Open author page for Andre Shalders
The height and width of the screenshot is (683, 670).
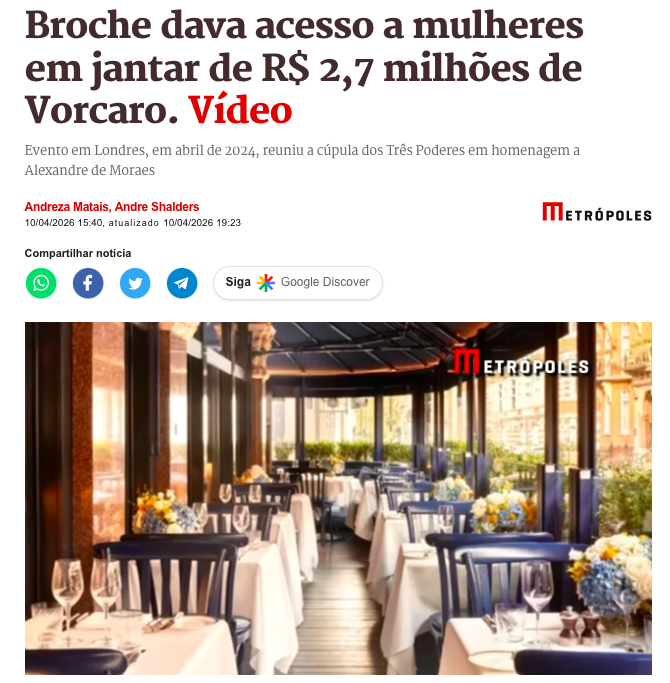tap(157, 206)
